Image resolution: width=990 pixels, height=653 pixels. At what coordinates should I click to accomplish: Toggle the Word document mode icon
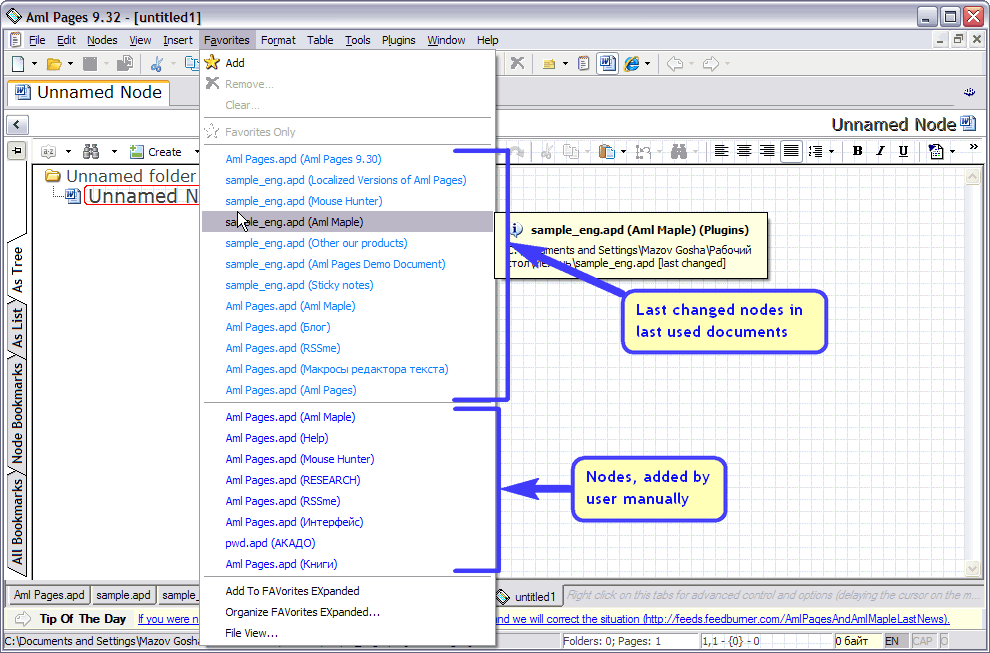pos(607,63)
